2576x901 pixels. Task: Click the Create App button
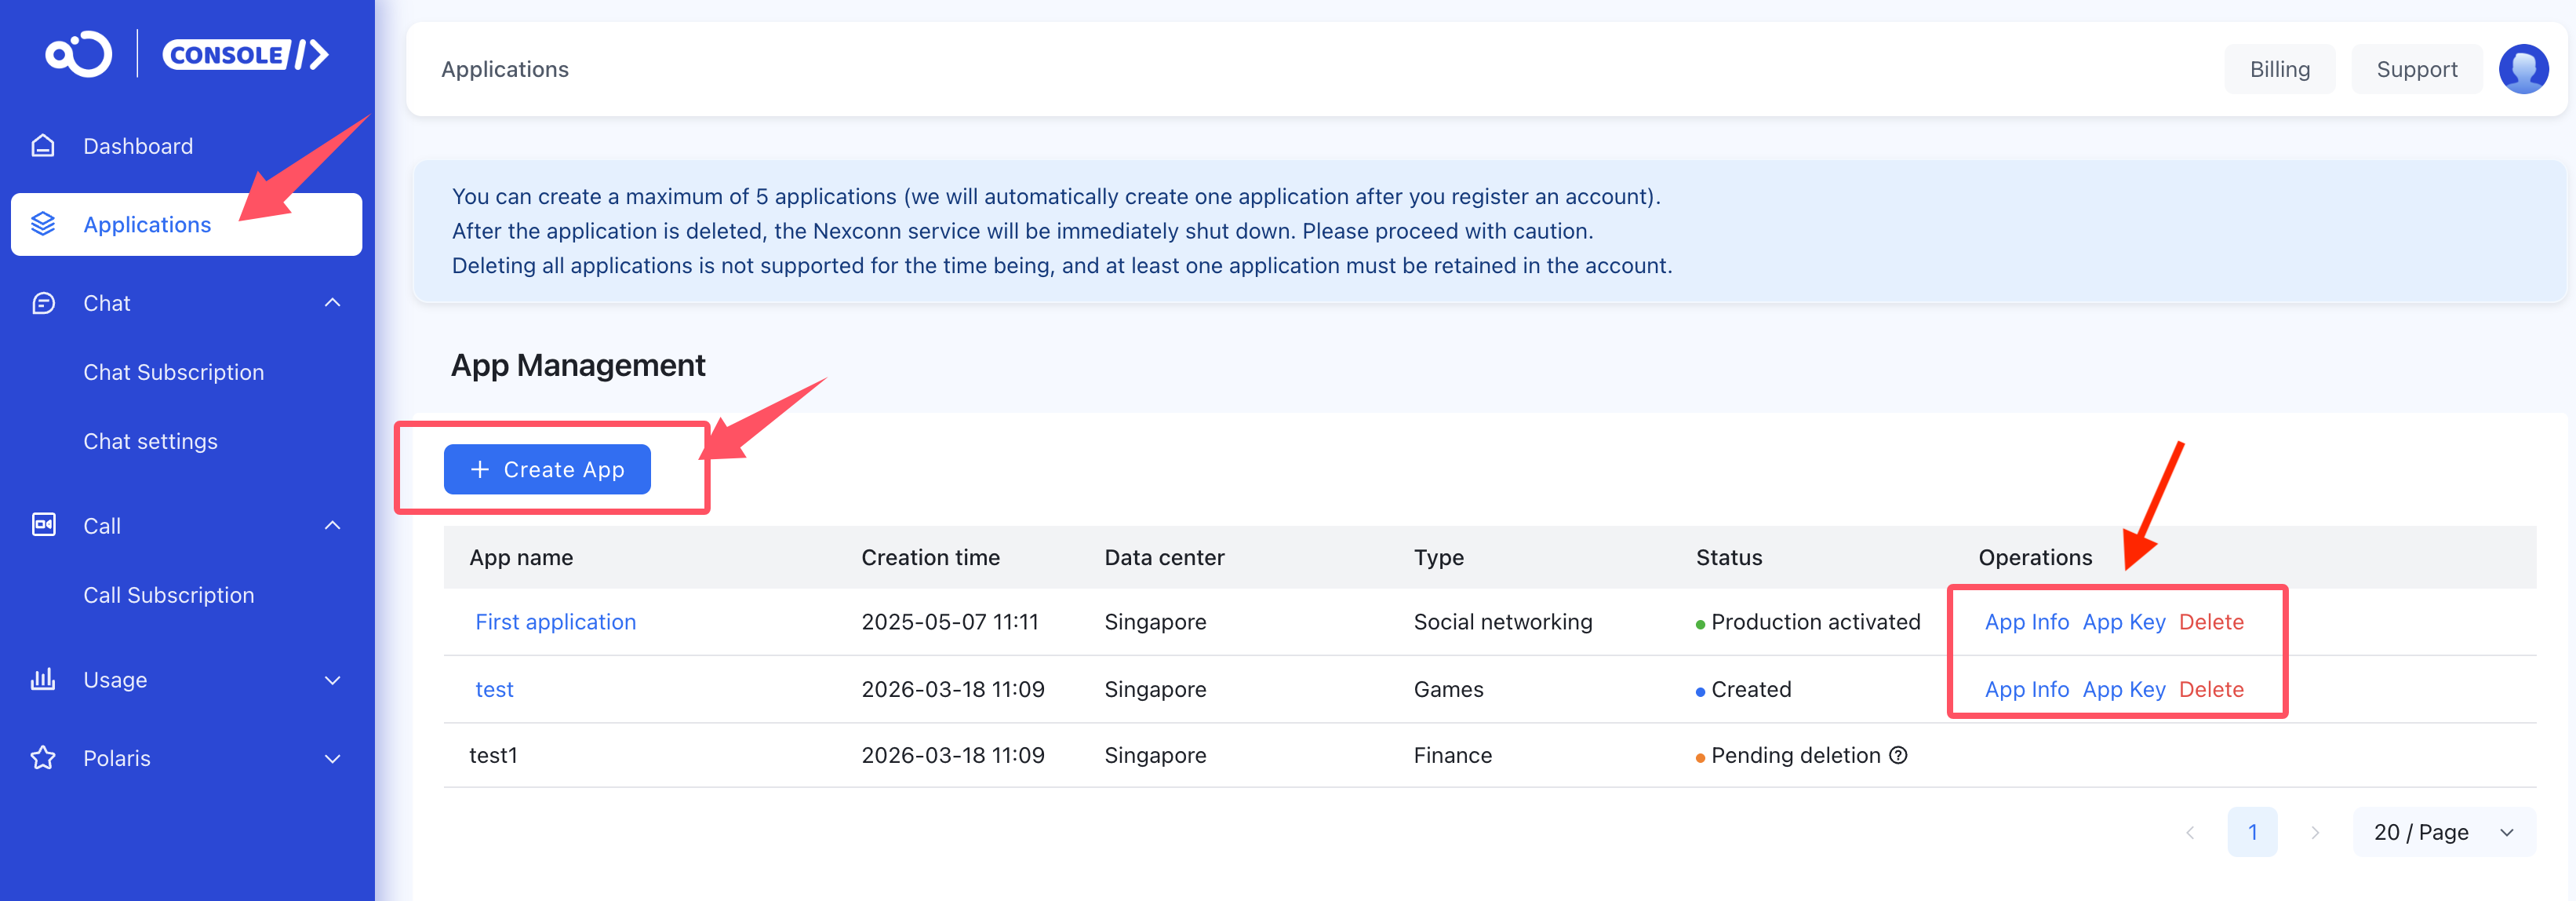(547, 469)
